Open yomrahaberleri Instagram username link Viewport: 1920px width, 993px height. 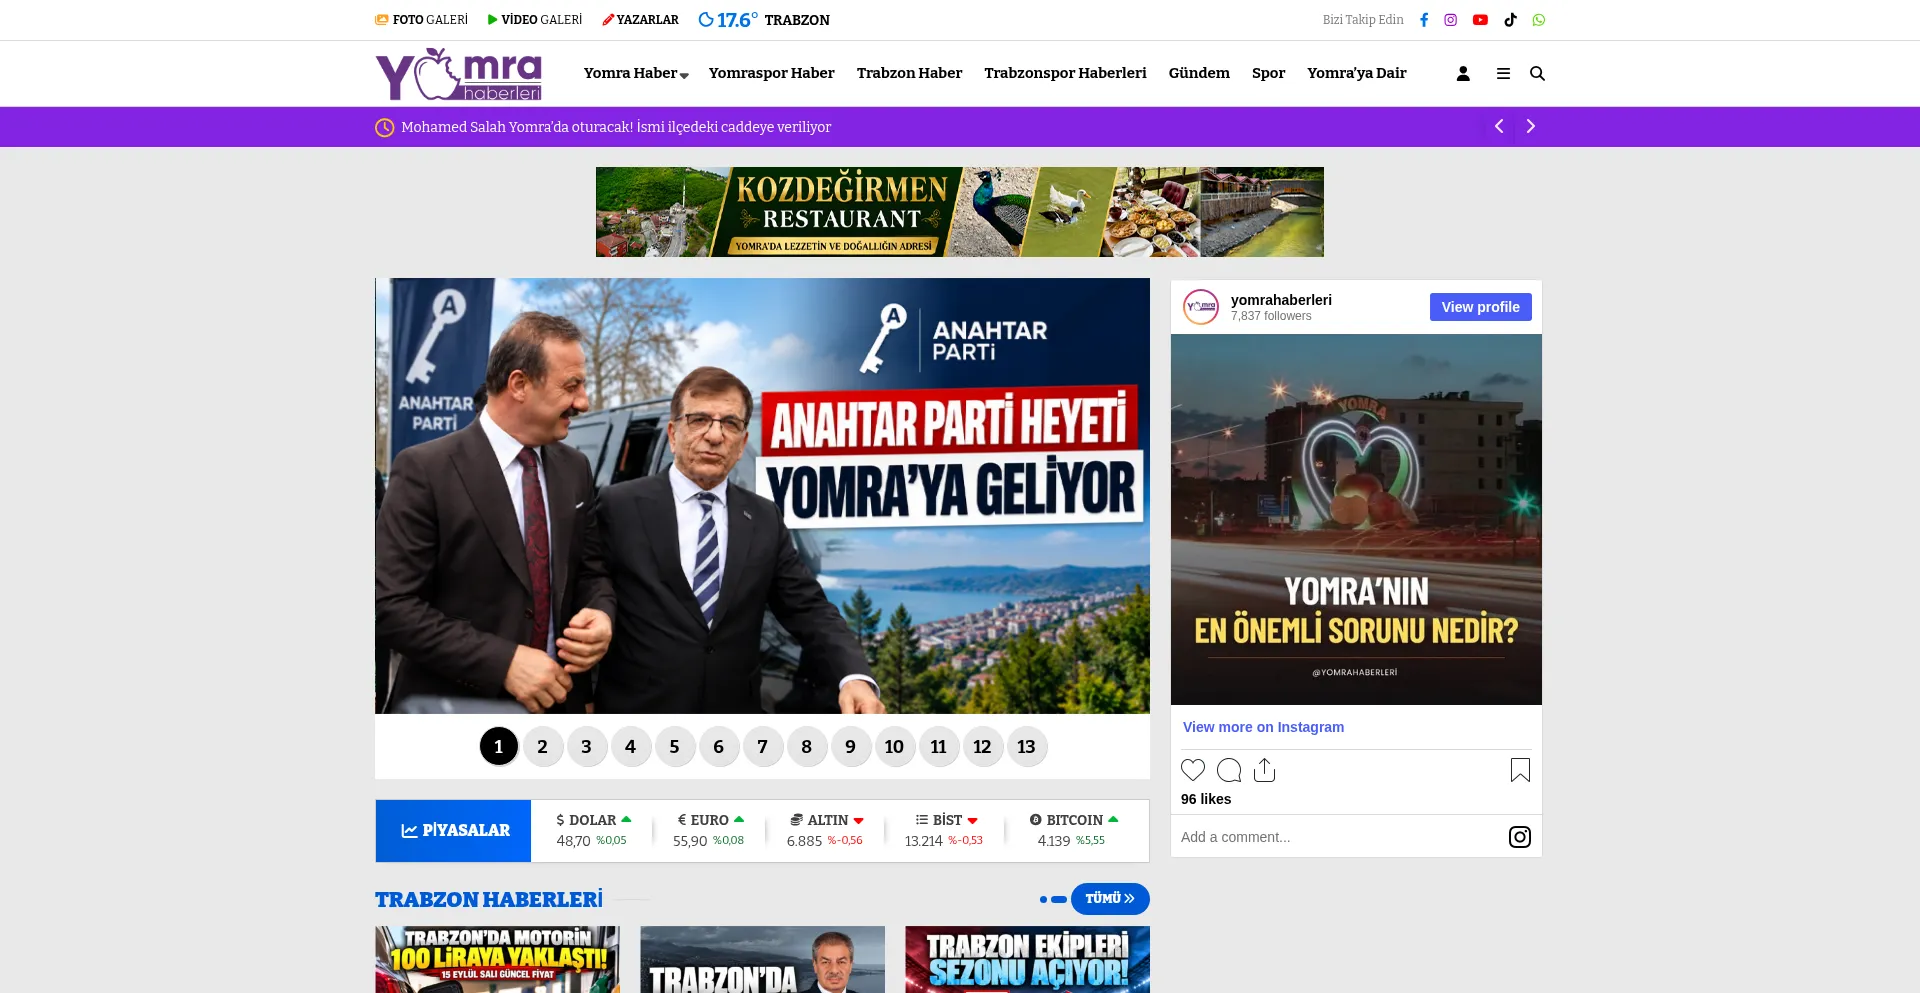pyautogui.click(x=1281, y=300)
